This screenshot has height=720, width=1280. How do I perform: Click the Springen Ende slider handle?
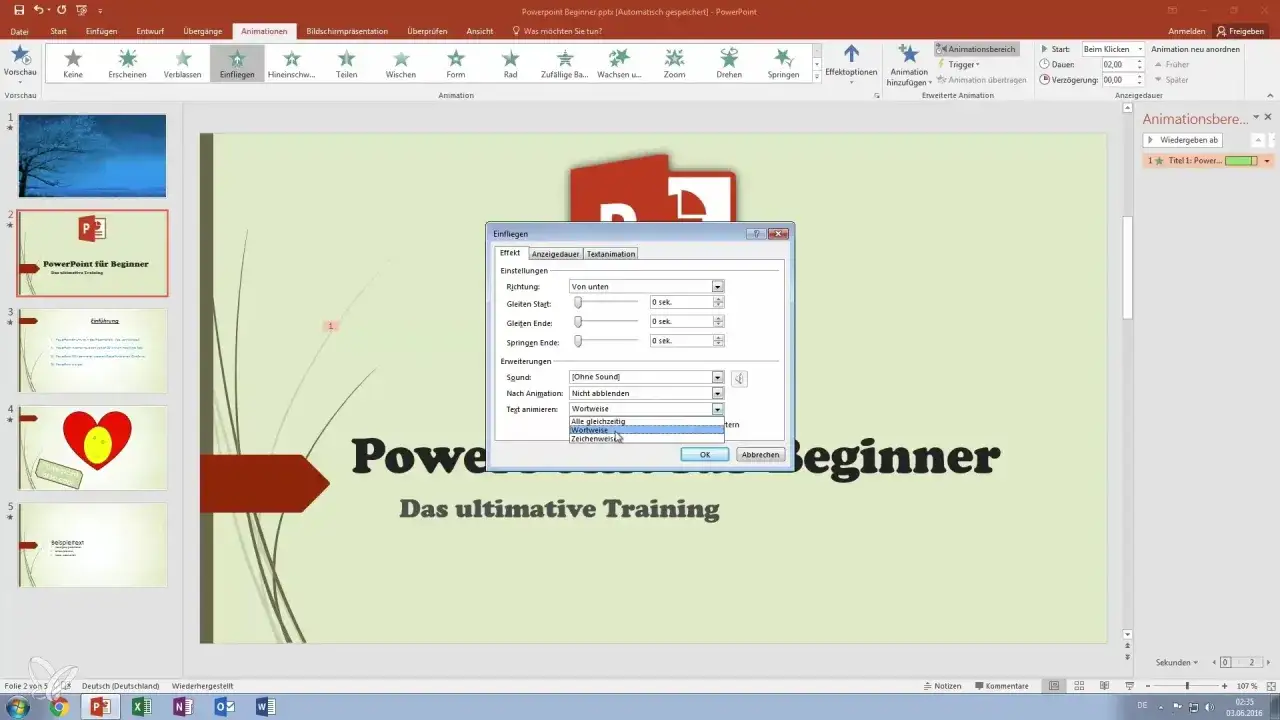coord(578,341)
